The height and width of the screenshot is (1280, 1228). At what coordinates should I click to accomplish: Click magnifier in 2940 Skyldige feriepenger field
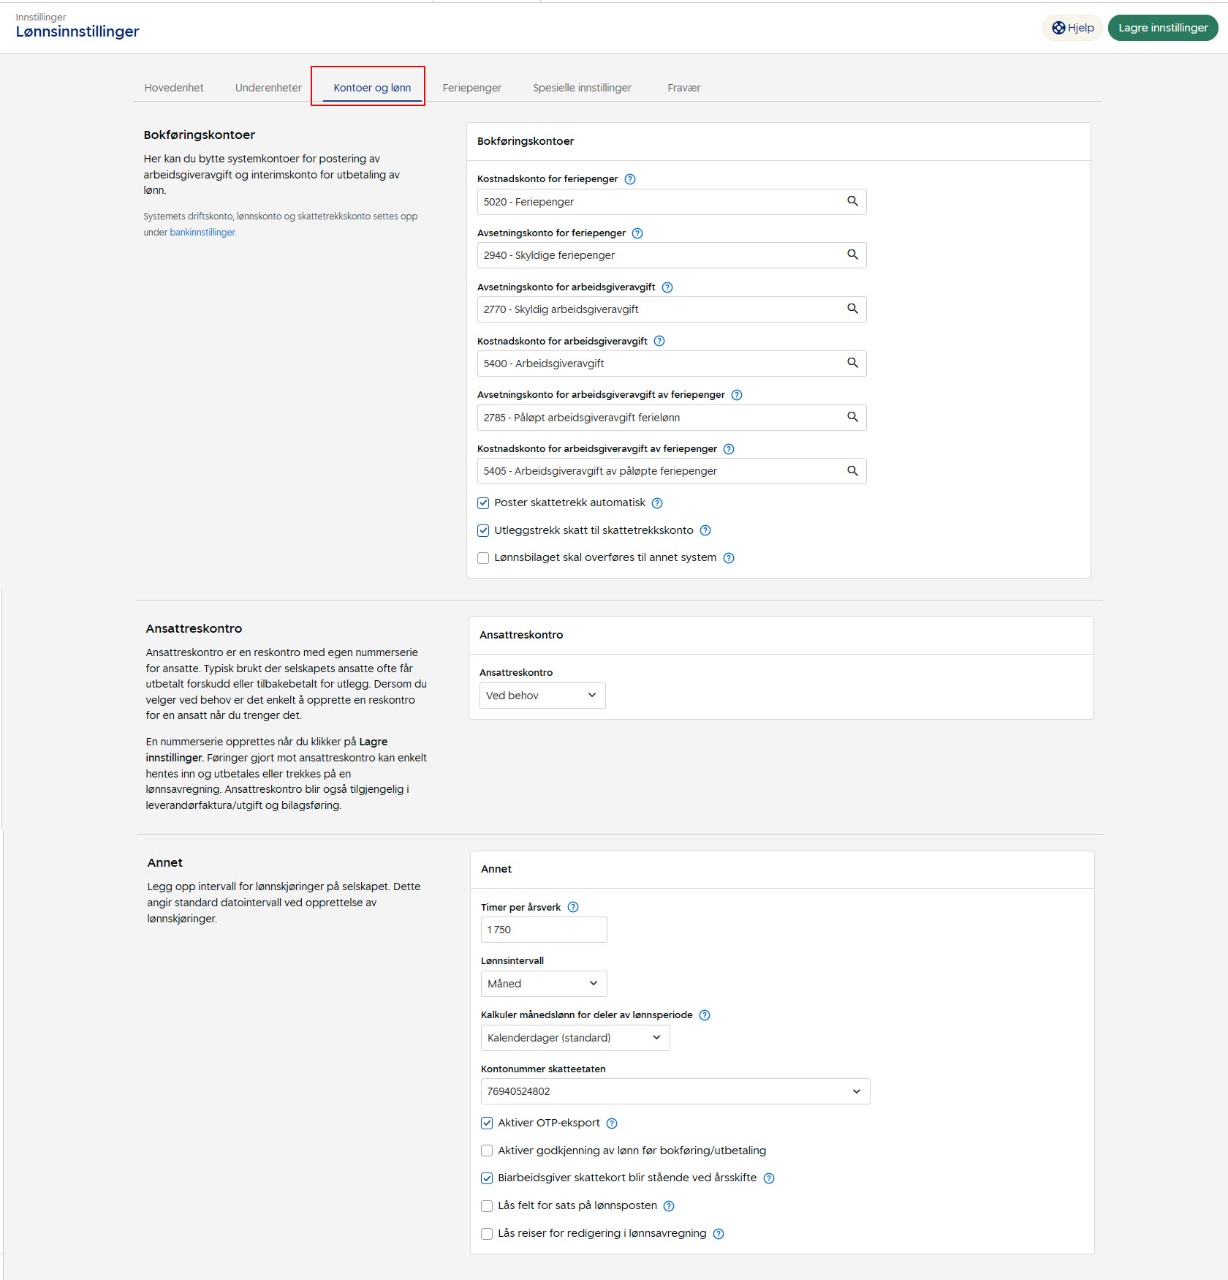click(x=852, y=255)
